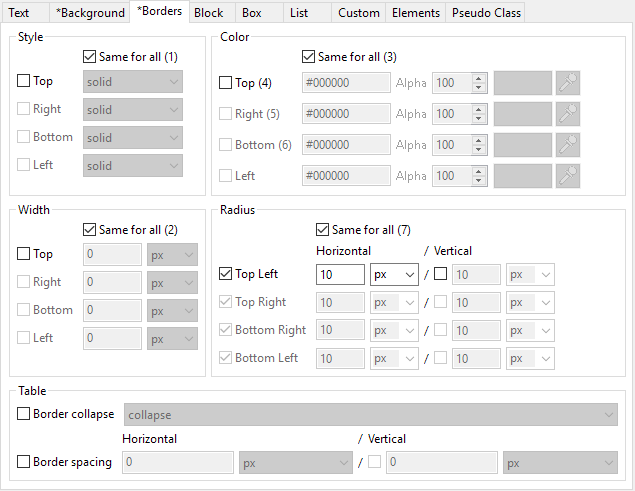Toggle Style Same for all checkbox
The width and height of the screenshot is (635, 491).
(x=91, y=57)
